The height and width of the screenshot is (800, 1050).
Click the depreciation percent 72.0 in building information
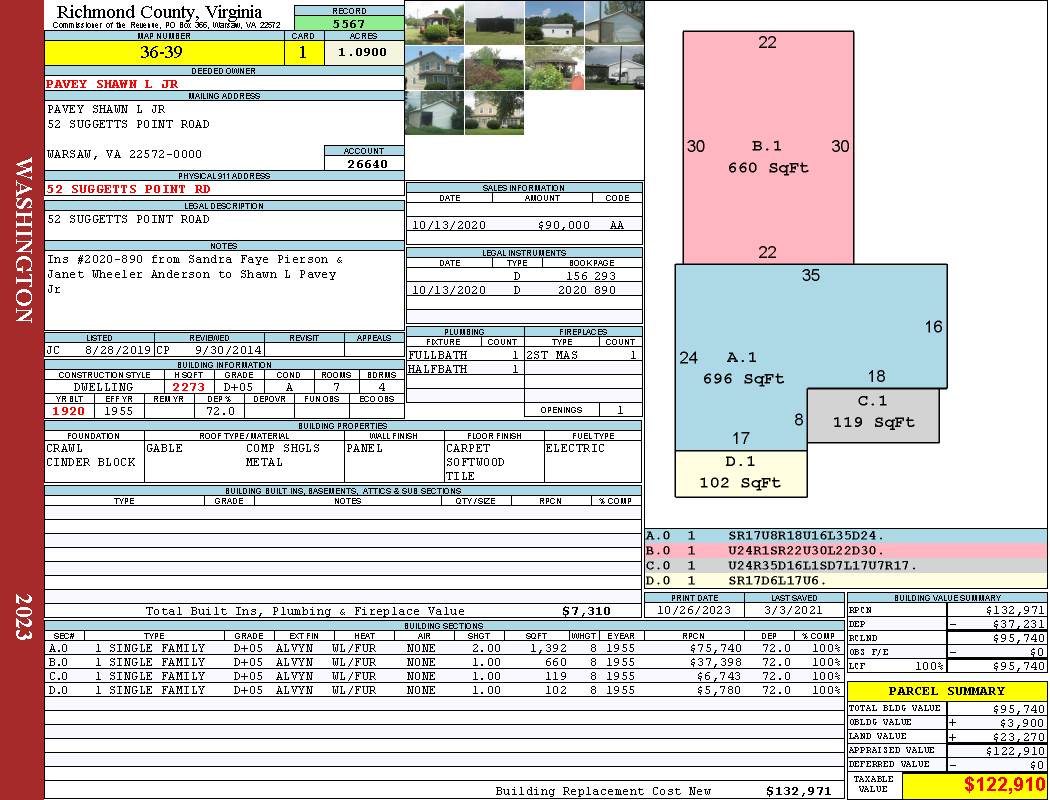pos(220,411)
